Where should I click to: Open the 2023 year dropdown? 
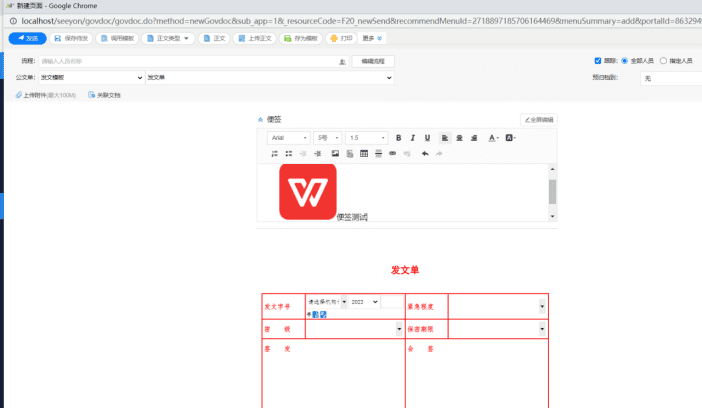pyautogui.click(x=364, y=302)
